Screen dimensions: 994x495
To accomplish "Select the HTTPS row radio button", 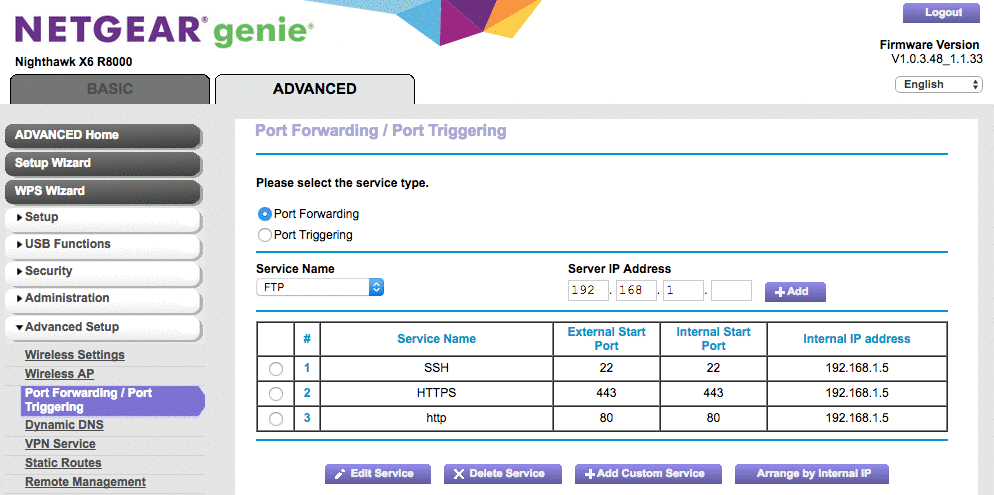I will pyautogui.click(x=276, y=394).
